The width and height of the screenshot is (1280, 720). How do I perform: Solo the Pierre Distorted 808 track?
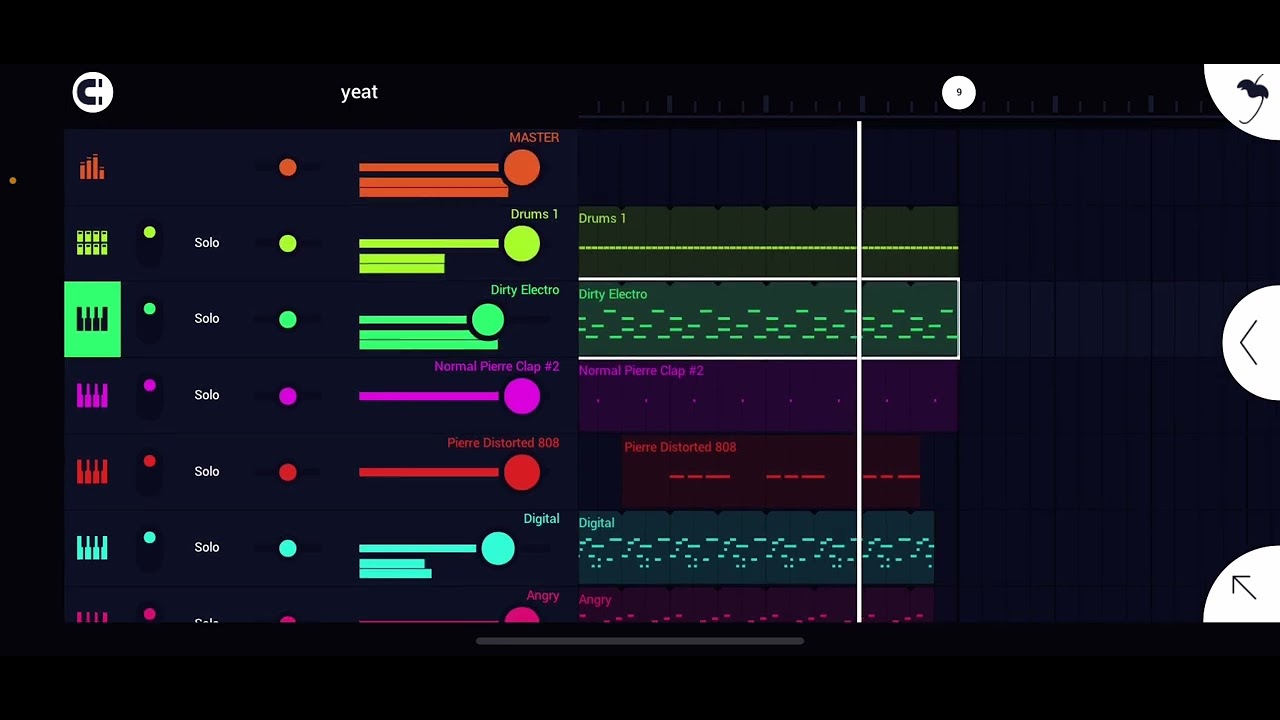[x=207, y=471]
